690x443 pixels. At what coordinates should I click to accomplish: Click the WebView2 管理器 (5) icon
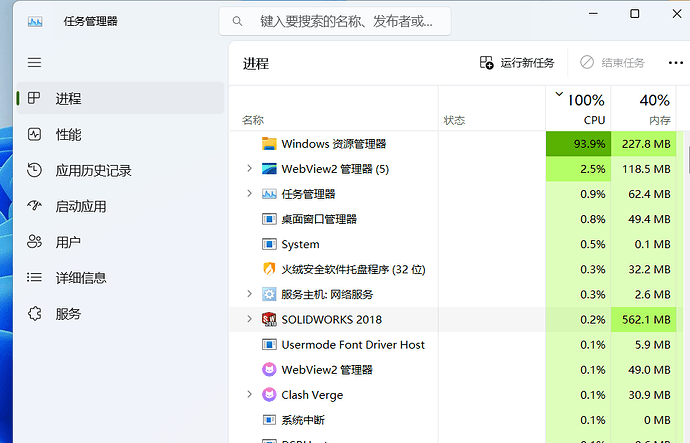tap(269, 169)
